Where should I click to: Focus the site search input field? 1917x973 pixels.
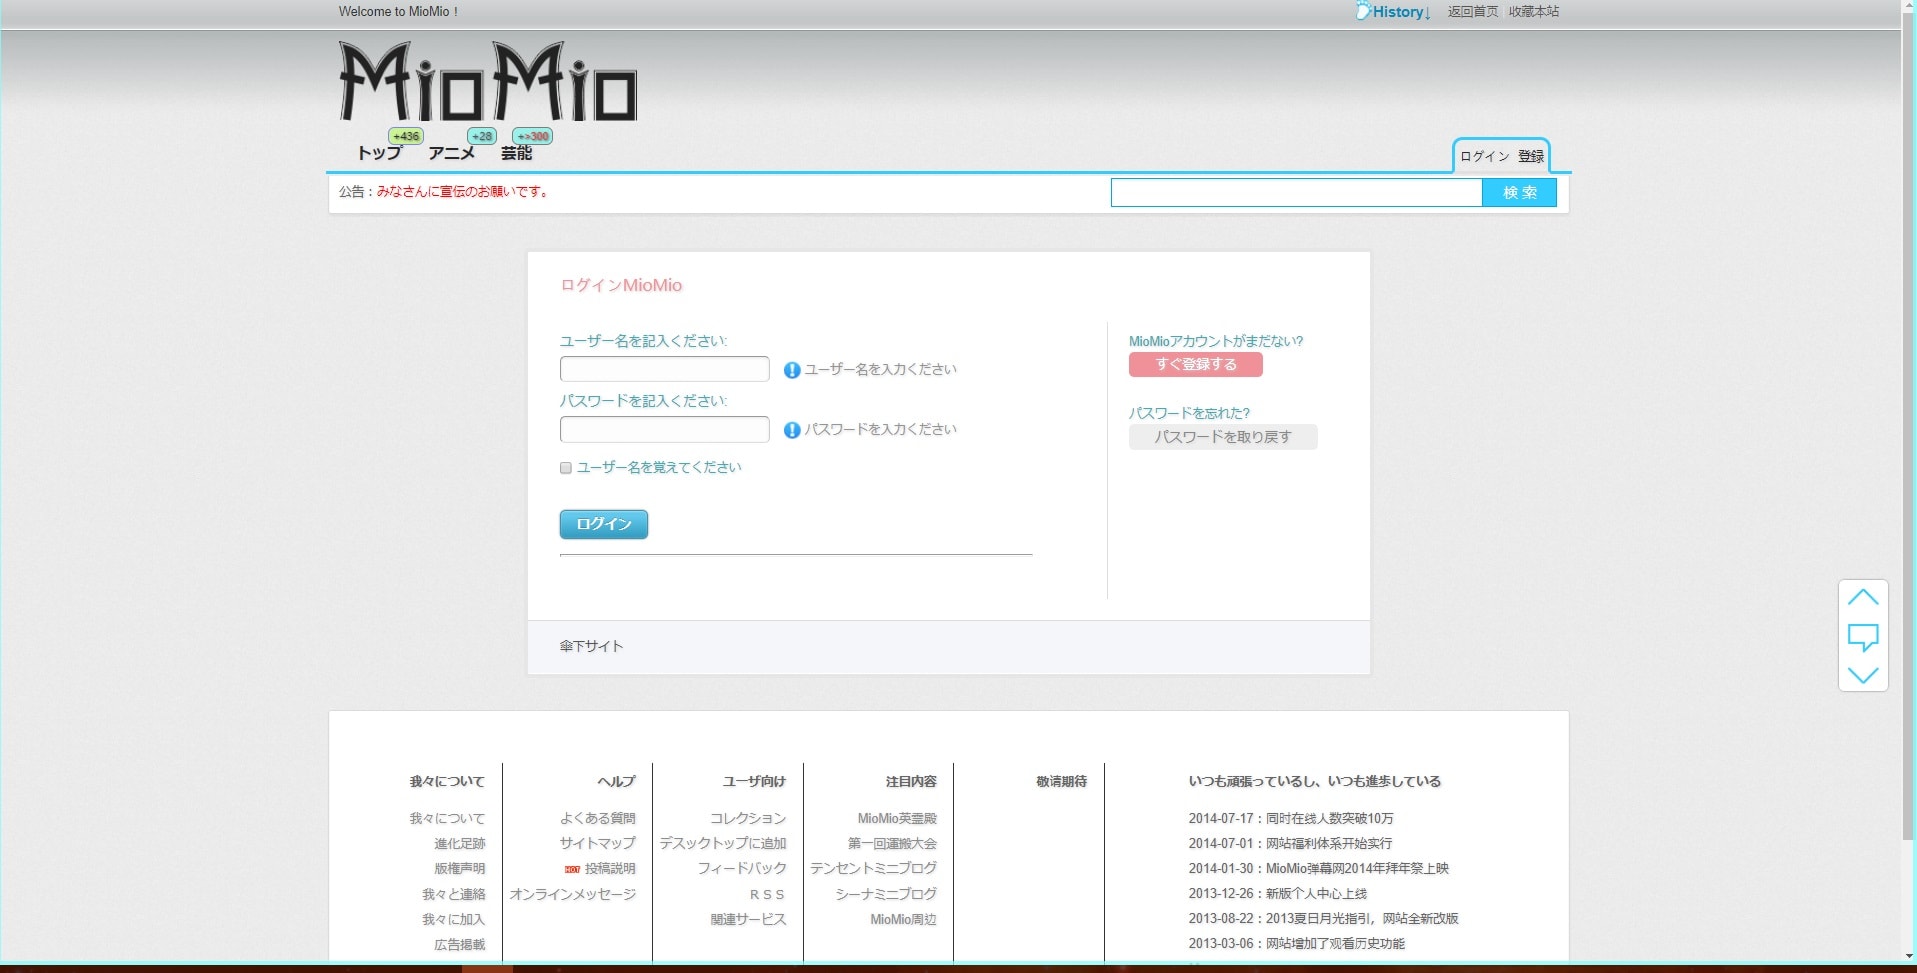pyautogui.click(x=1296, y=193)
